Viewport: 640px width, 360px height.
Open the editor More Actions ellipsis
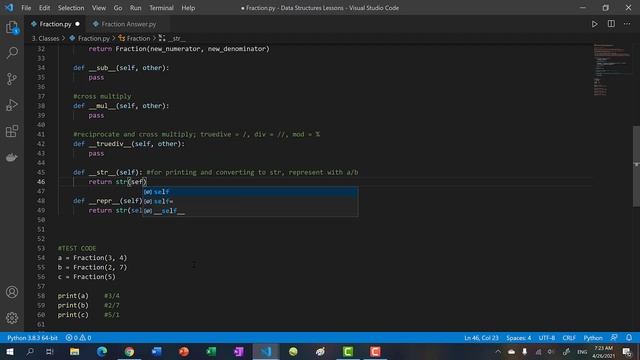[x=627, y=24]
